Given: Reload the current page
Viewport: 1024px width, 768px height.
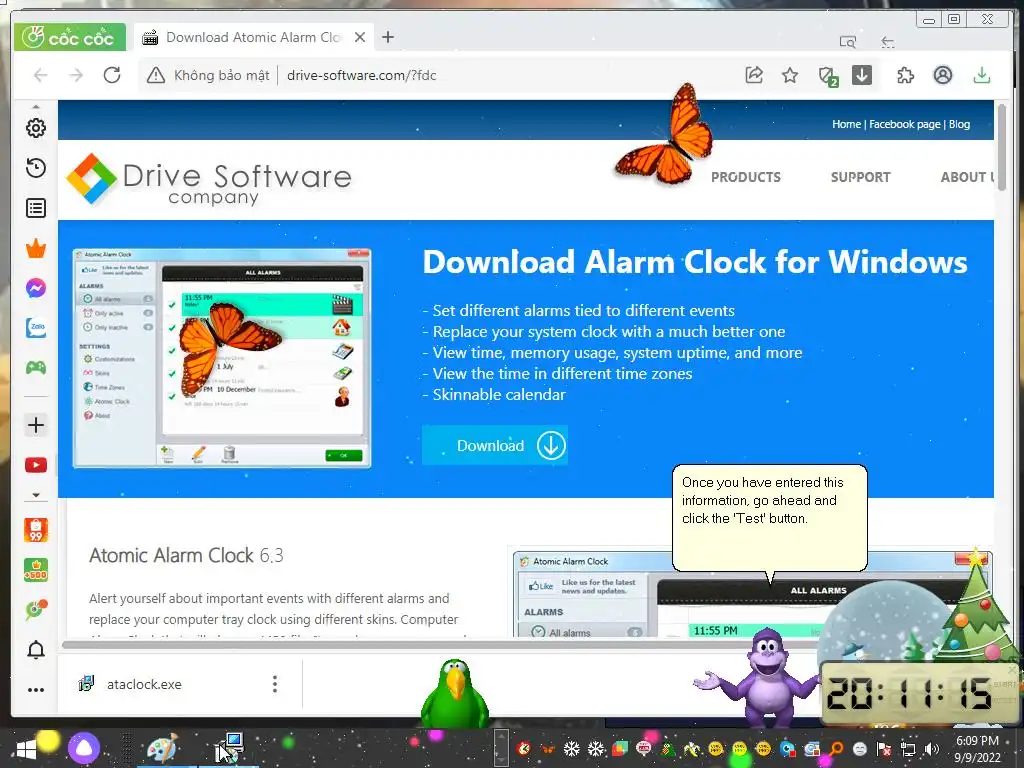Looking at the screenshot, I should coord(112,75).
